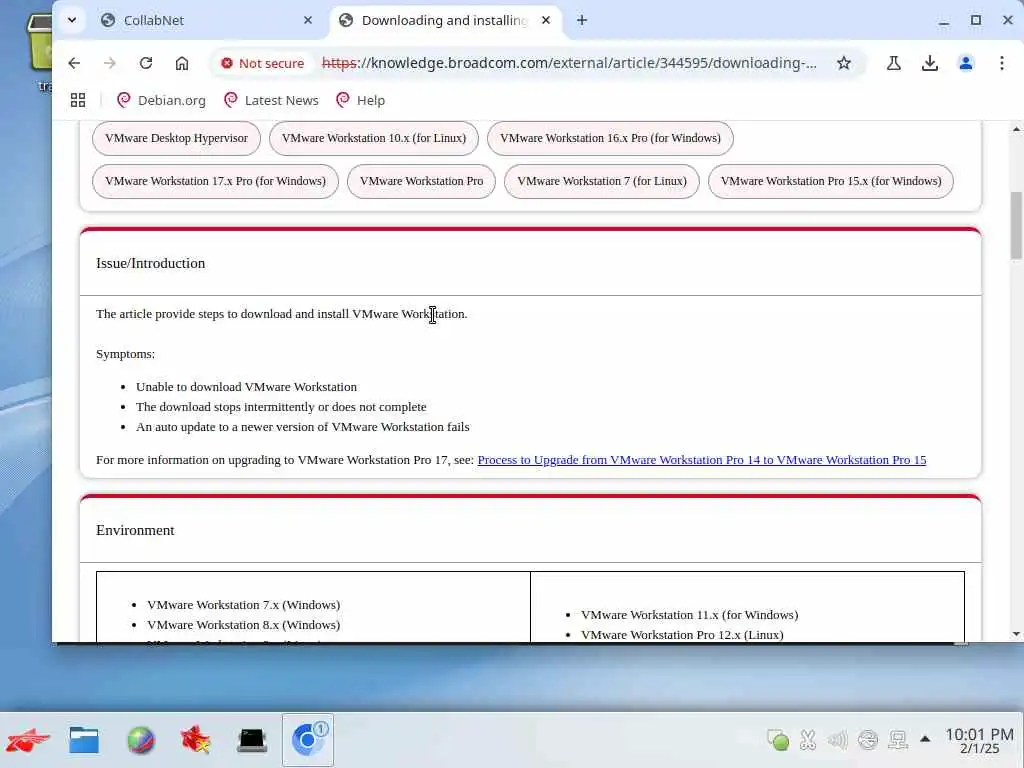Open the Latest News bookmark

(271, 100)
